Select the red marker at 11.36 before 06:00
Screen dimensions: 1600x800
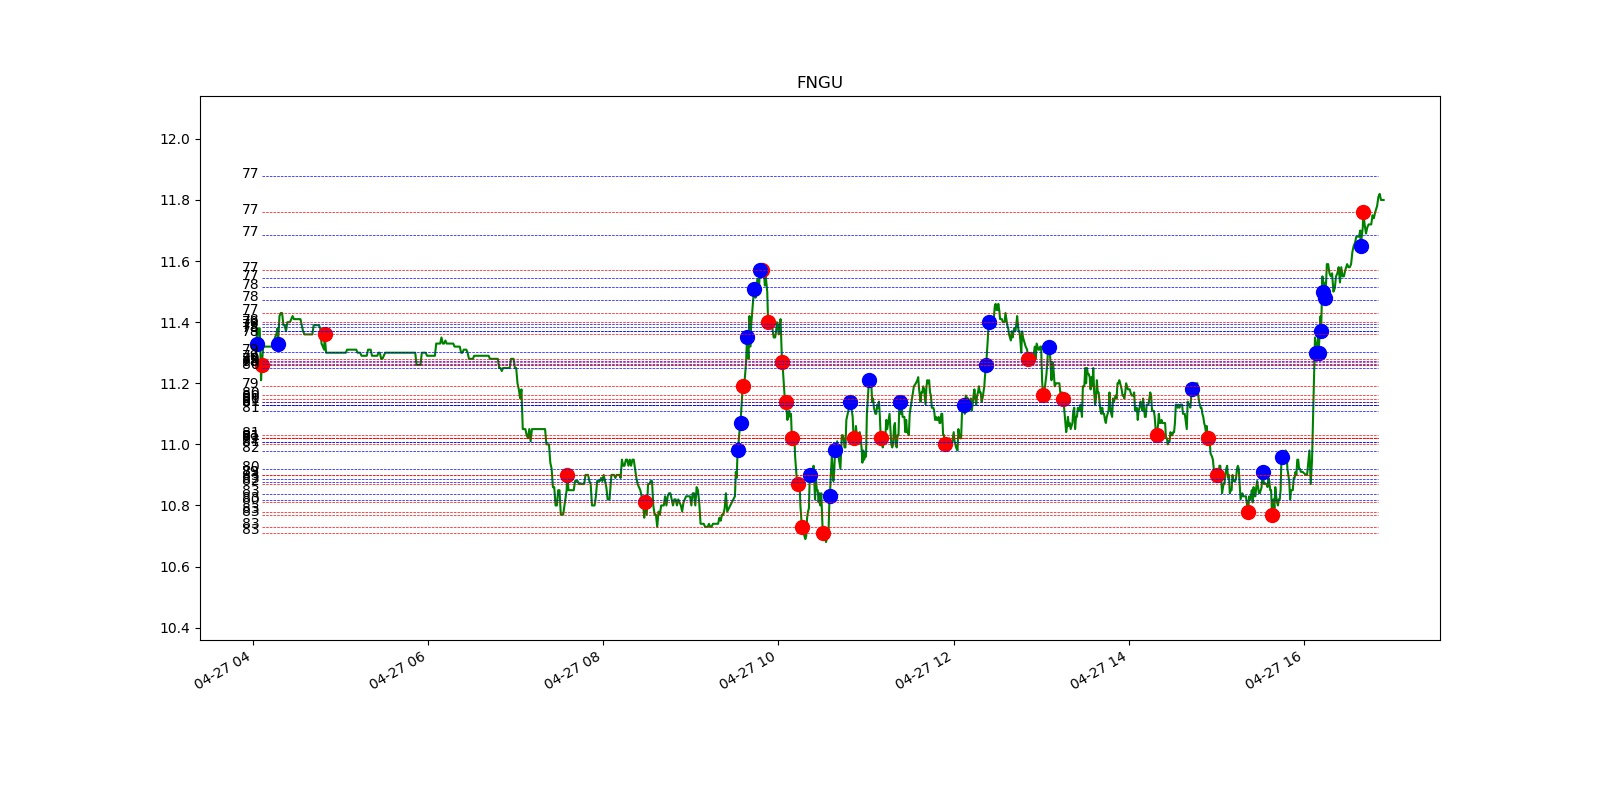[325, 334]
